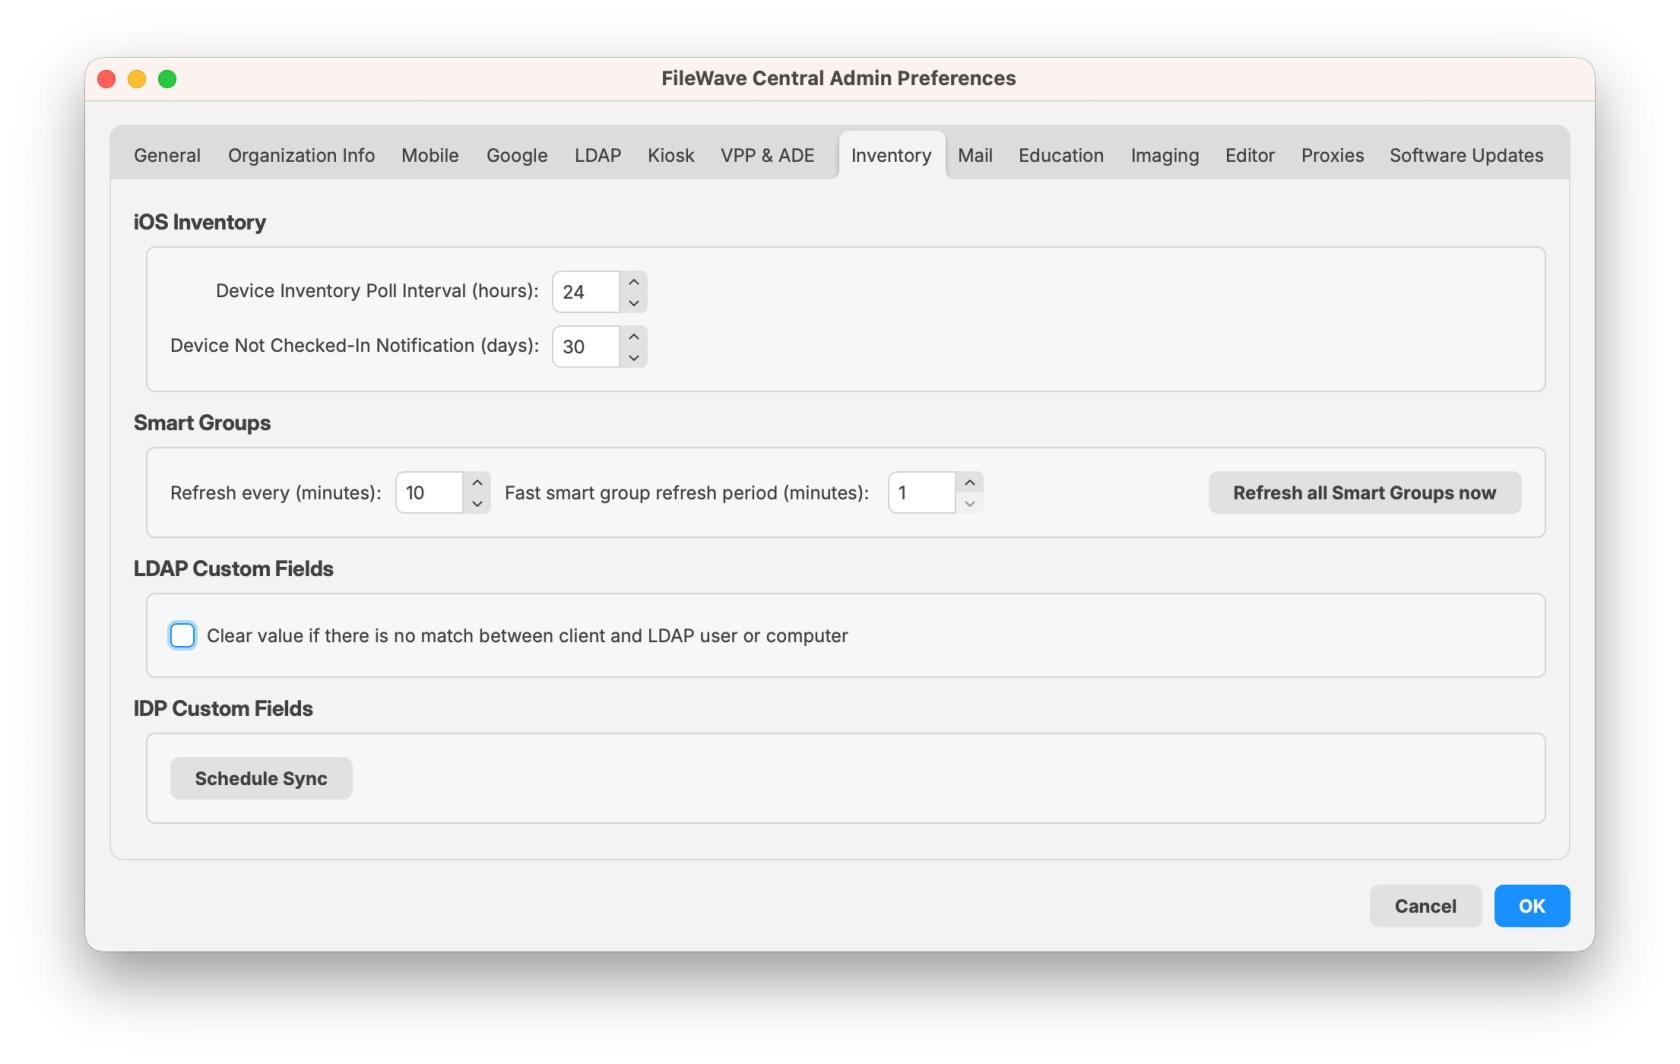Image resolution: width=1680 pixels, height=1064 pixels.
Task: Cancel the preferences dialog
Action: (1425, 906)
